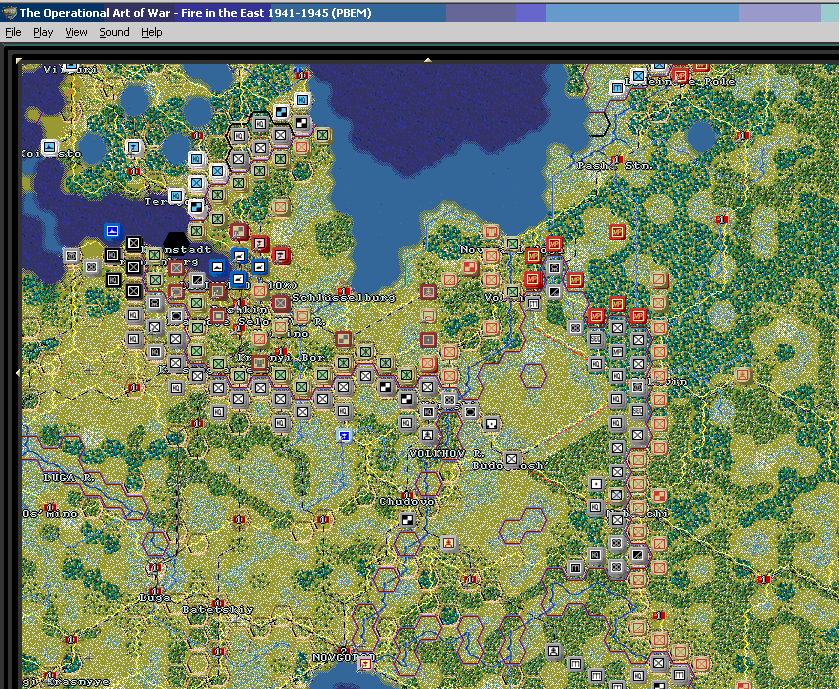This screenshot has height=689, width=840.
Task: Select the dark-blue naval counter in the gulf west of Kronstadt
Action: coord(112,231)
